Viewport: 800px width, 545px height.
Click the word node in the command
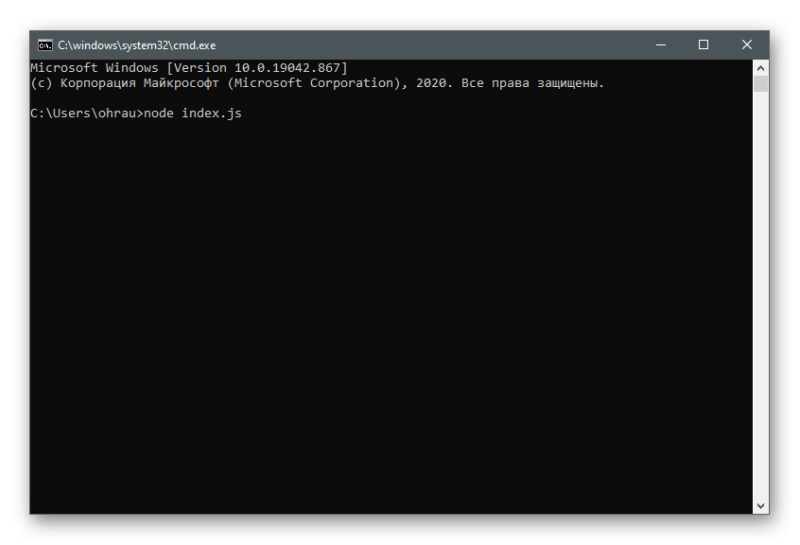click(x=159, y=113)
